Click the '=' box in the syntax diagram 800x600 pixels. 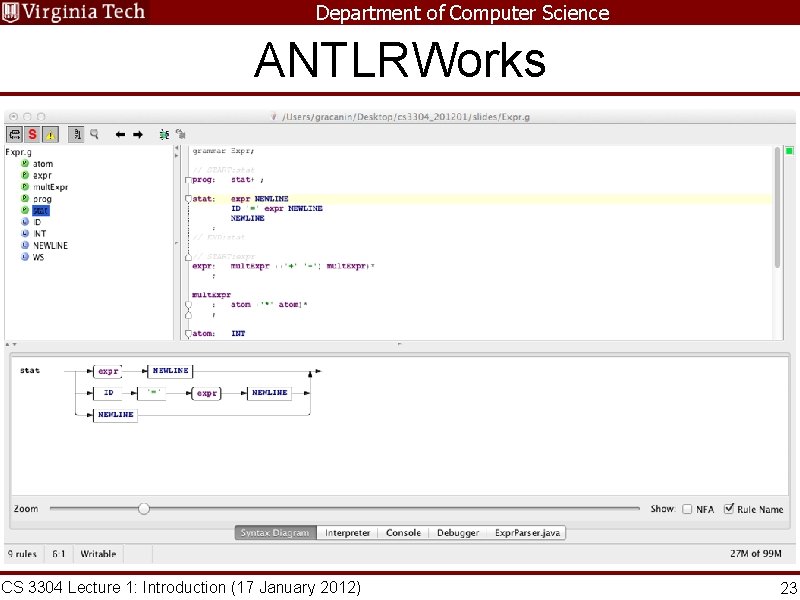pos(152,393)
